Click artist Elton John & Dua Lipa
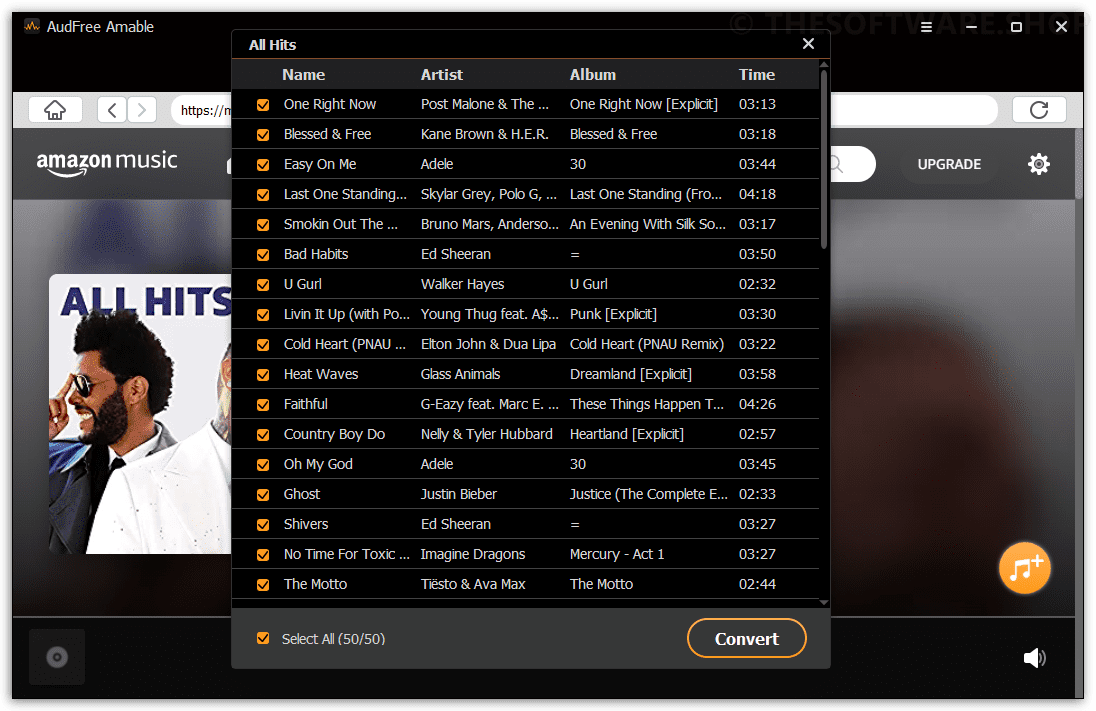This screenshot has height=711, width=1096. pos(488,345)
